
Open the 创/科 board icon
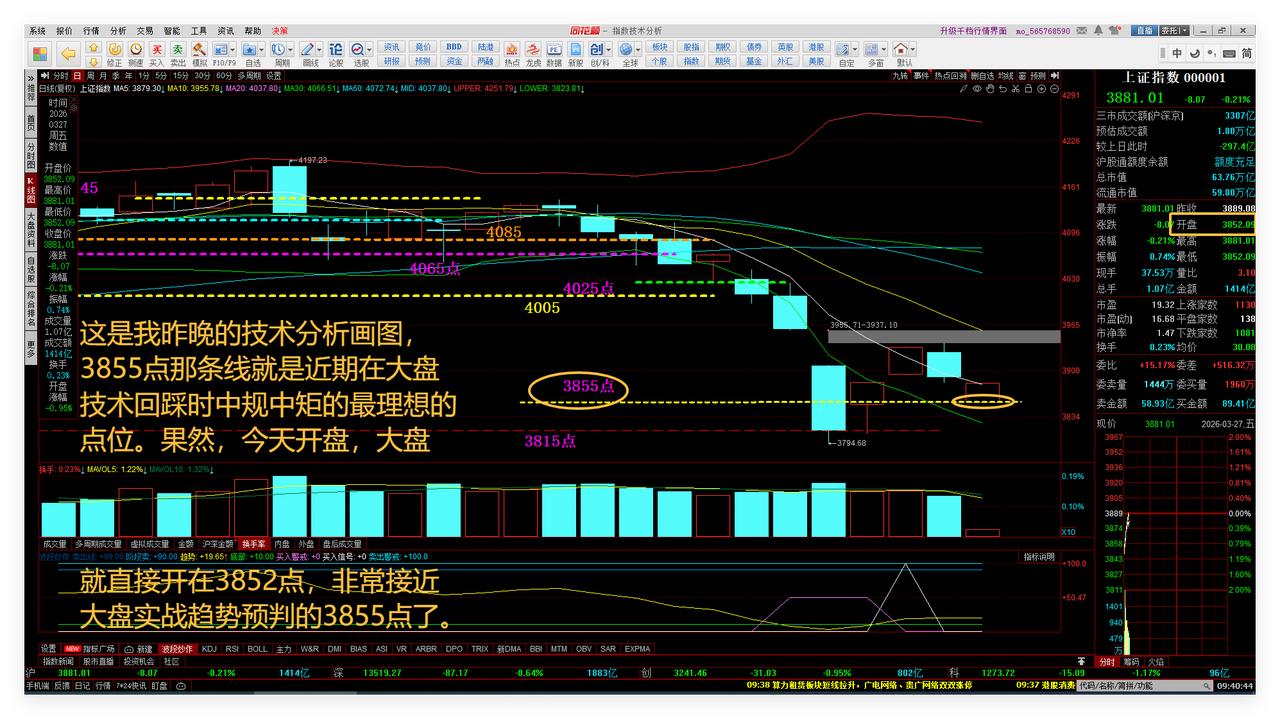pos(597,48)
